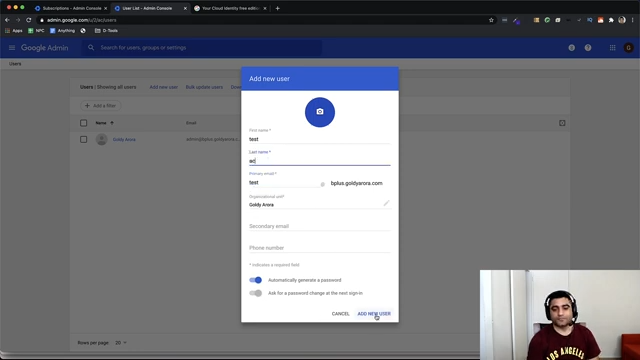Open the rows per page dropdown
The height and width of the screenshot is (360, 640).
tap(120, 343)
